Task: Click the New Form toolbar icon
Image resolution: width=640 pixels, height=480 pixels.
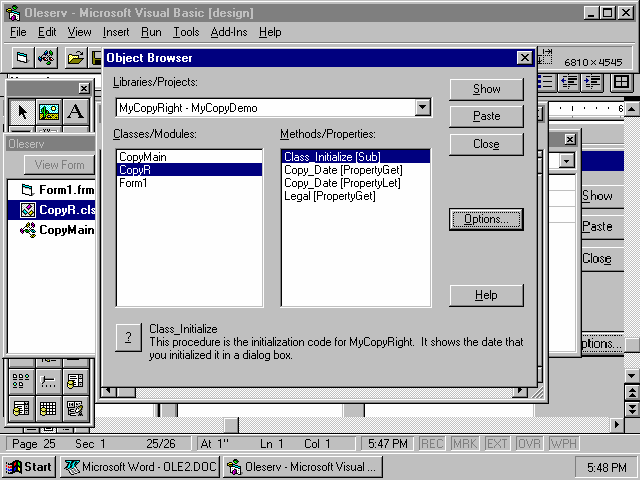Action: (x=23, y=58)
